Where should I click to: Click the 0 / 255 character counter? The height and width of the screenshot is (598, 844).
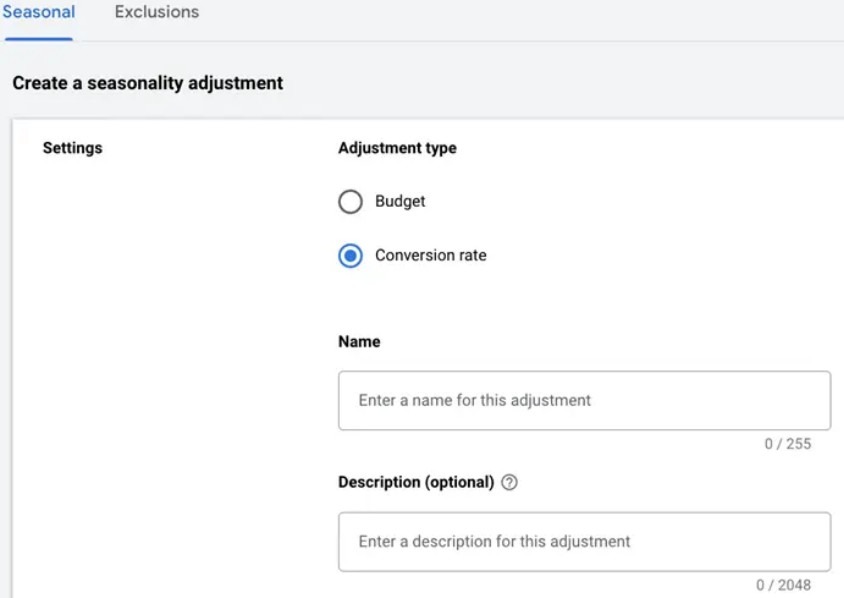787,444
